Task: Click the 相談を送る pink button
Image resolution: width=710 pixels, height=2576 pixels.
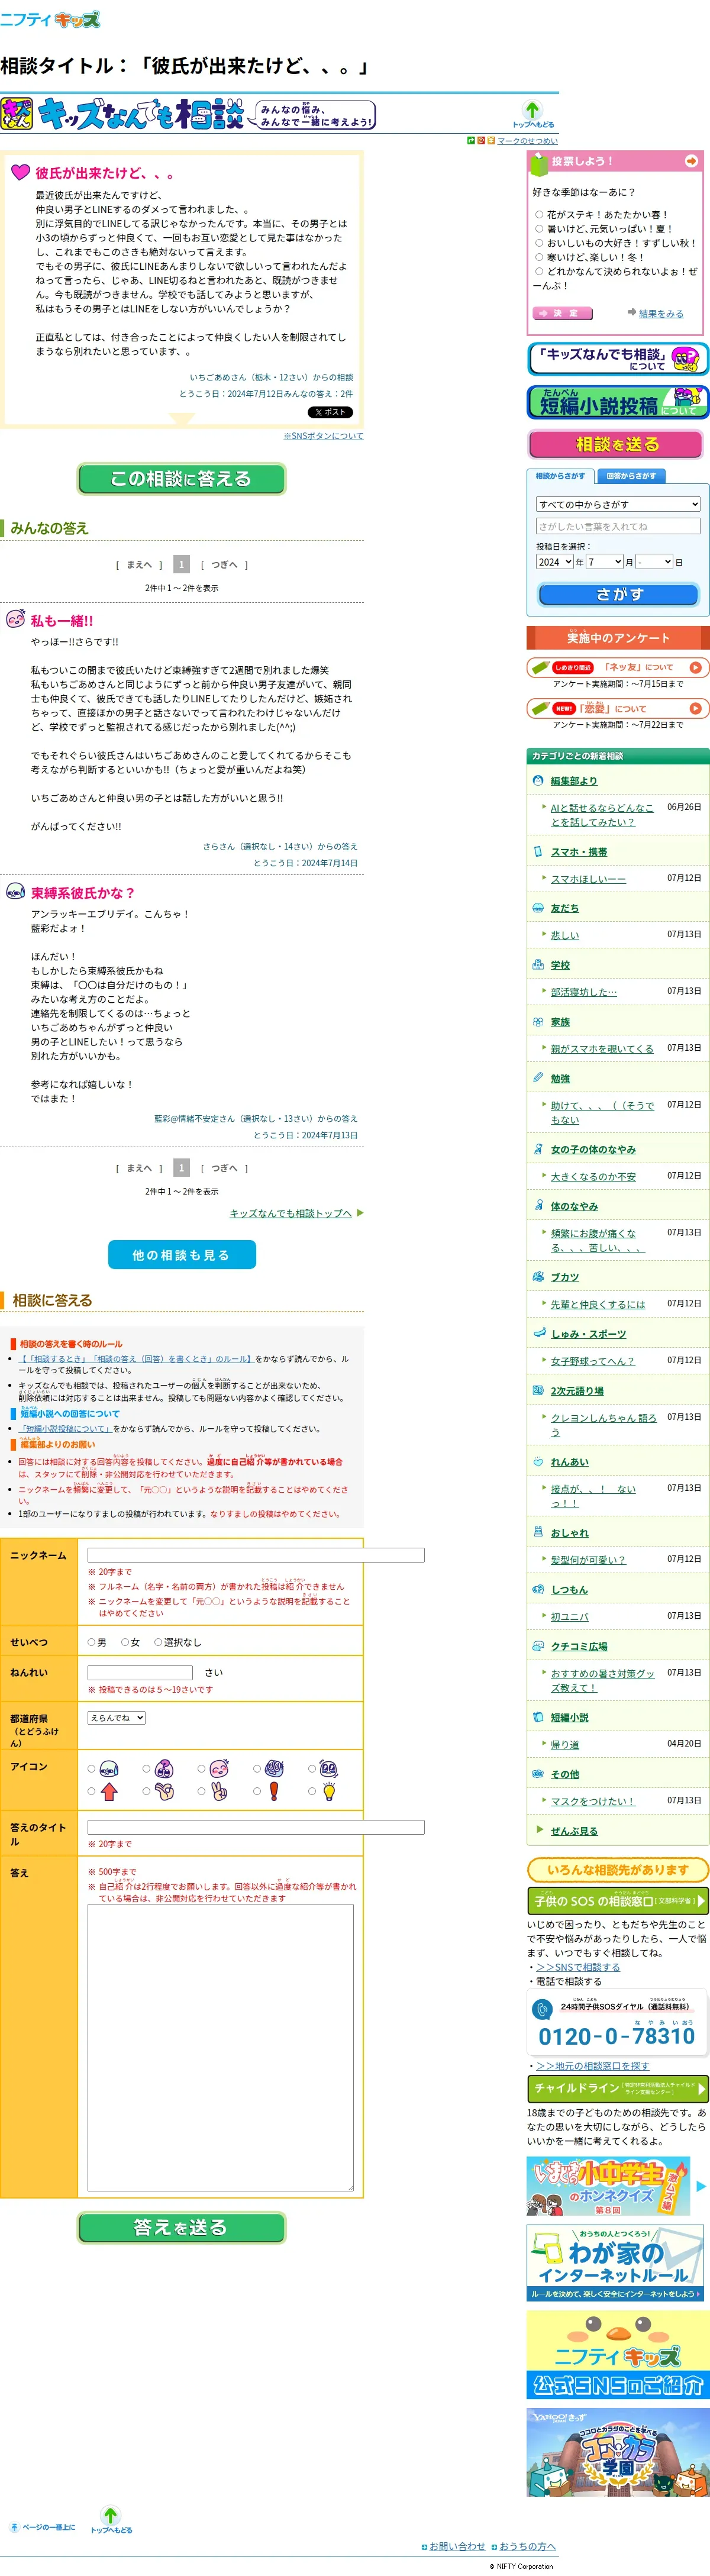Action: click(617, 444)
